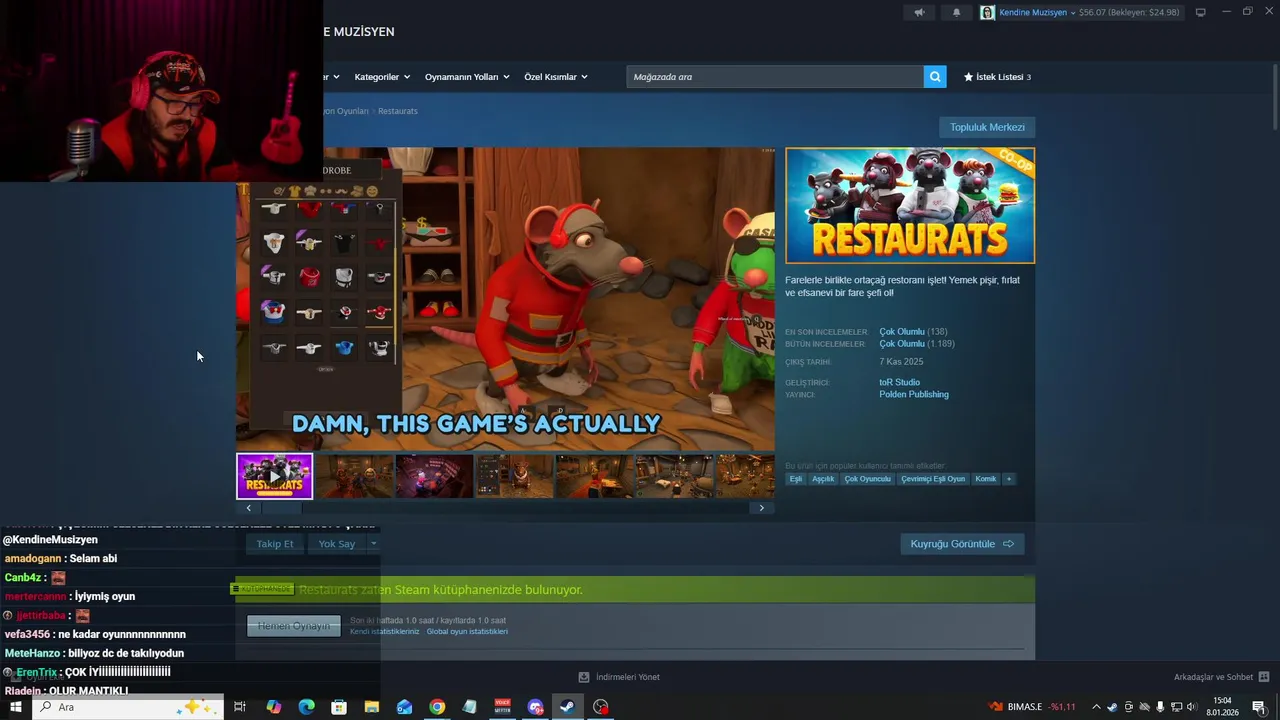Open taskbar clock showing 15:04

click(x=1222, y=707)
